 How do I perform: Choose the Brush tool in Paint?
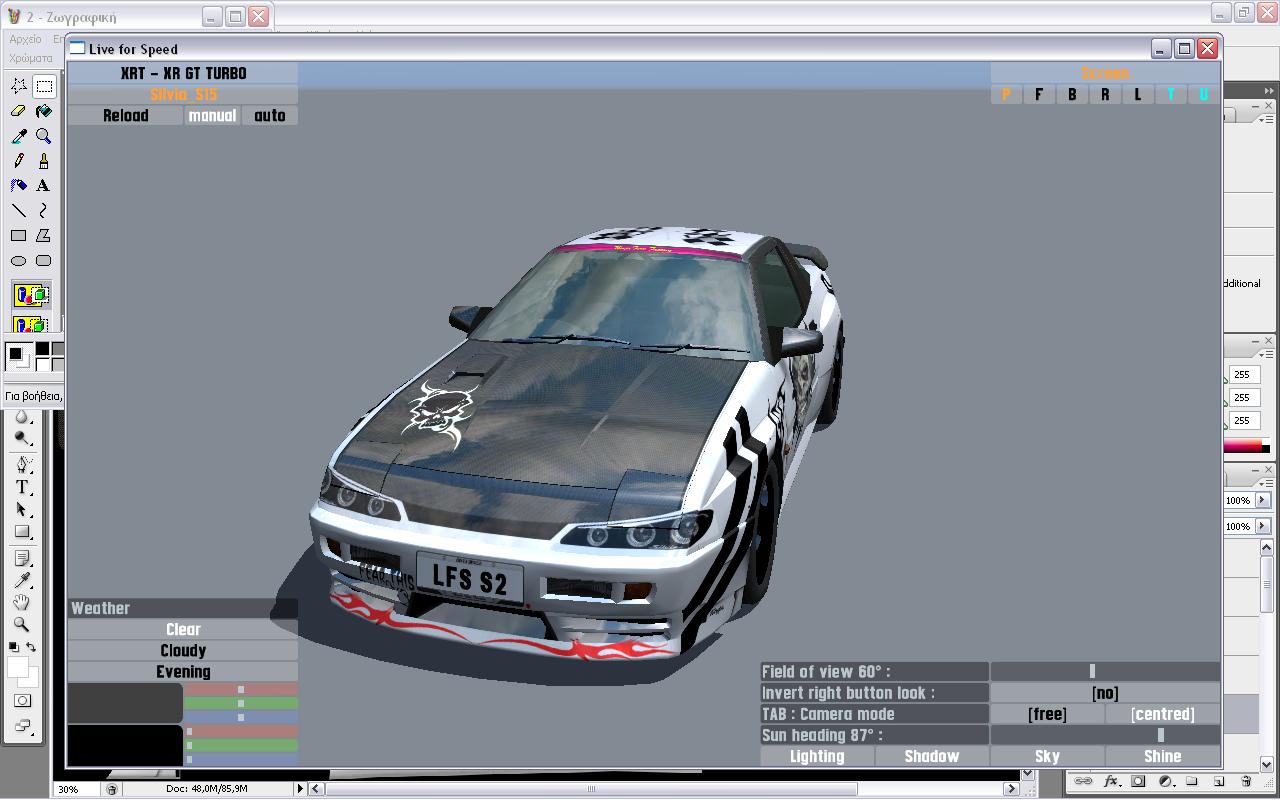click(44, 161)
